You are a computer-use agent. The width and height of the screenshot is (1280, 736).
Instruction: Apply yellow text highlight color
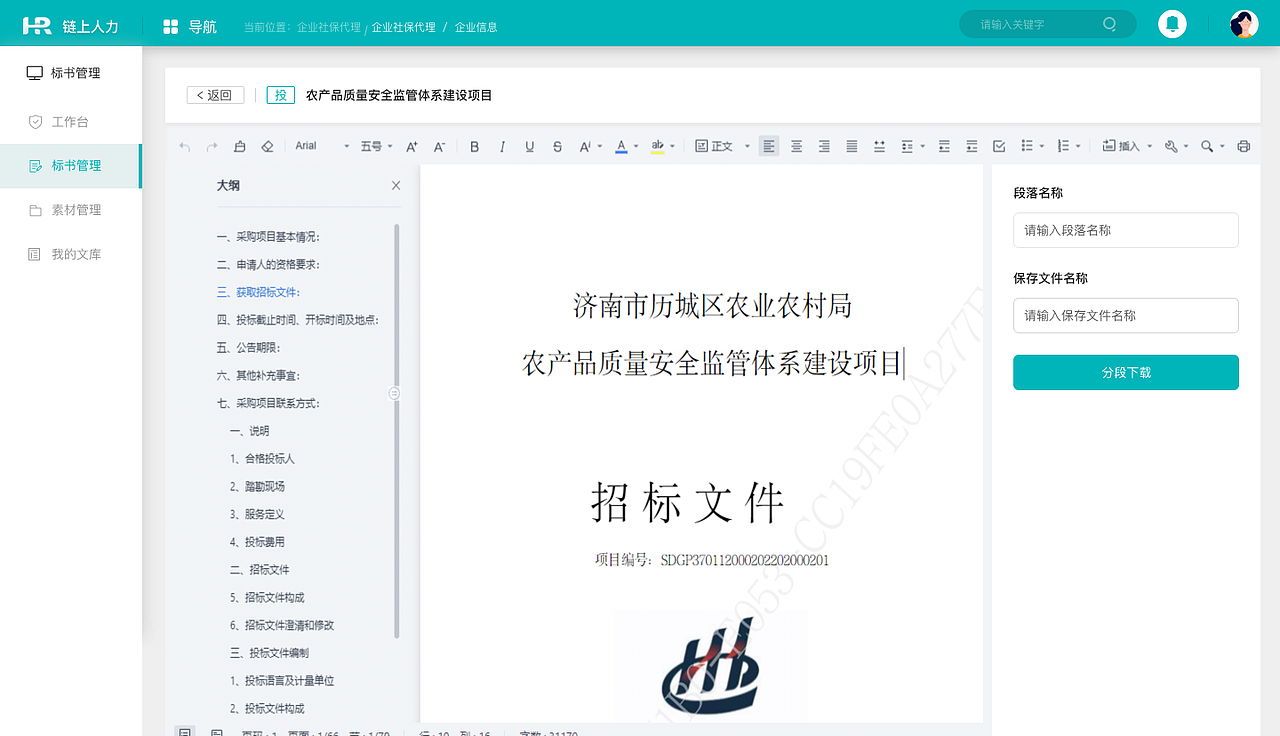point(658,146)
